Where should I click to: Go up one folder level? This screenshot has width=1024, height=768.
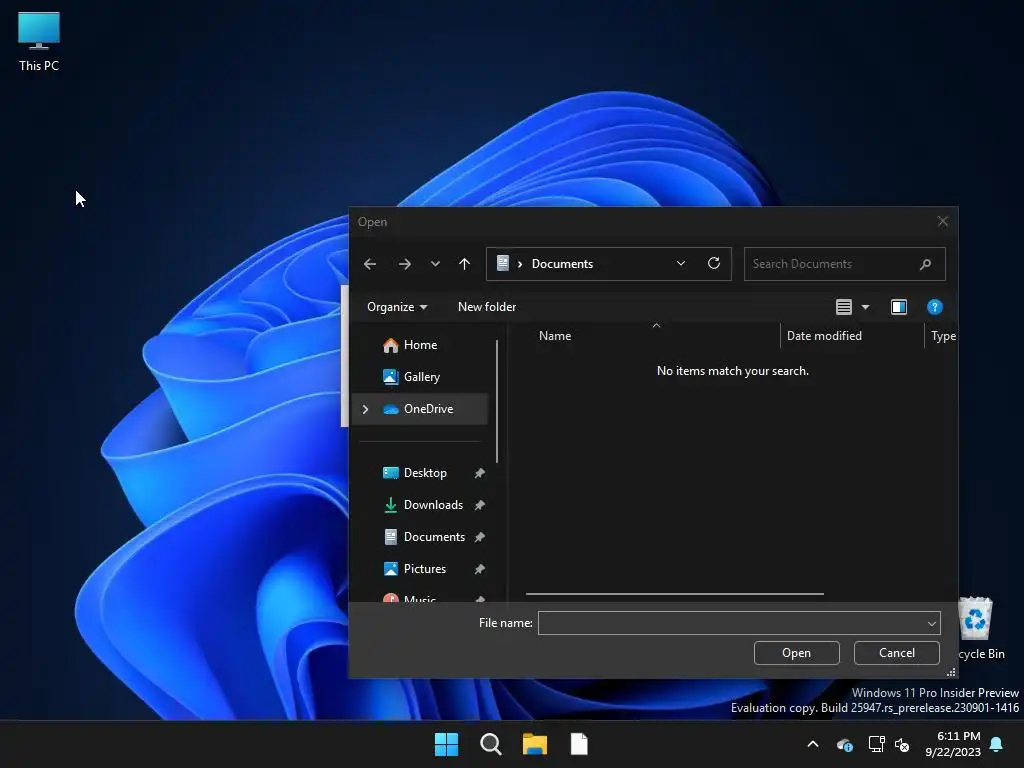[464, 264]
